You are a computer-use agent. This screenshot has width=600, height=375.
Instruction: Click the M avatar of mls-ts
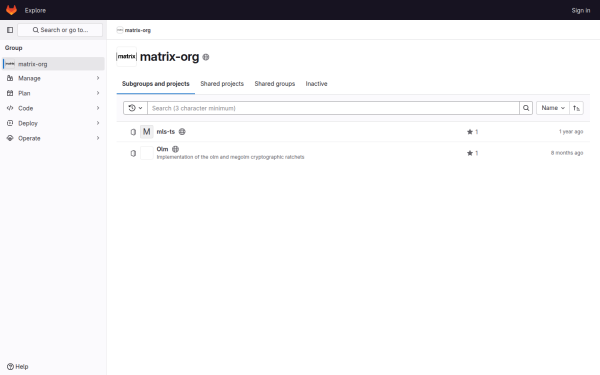(147, 132)
